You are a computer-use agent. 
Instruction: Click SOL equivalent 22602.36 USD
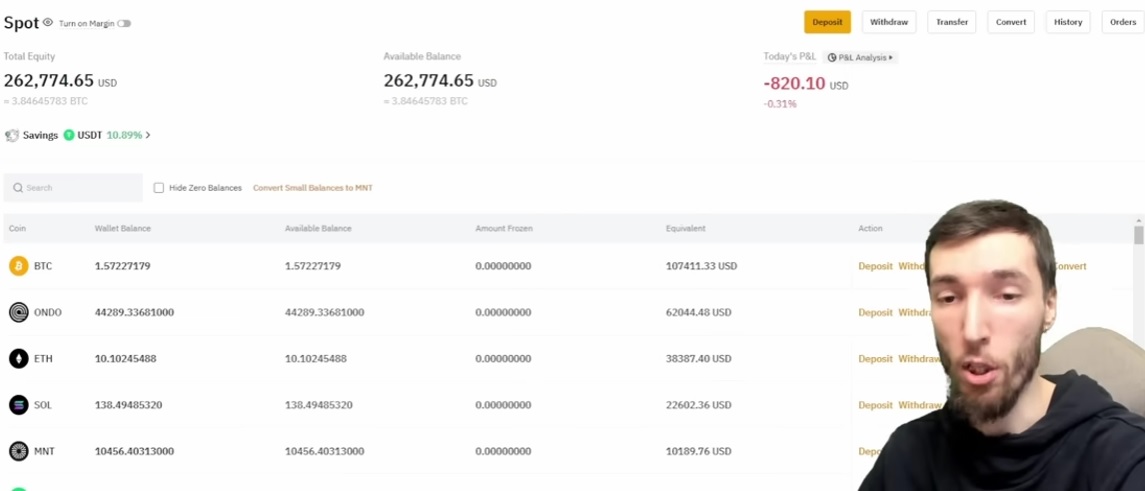coord(698,405)
